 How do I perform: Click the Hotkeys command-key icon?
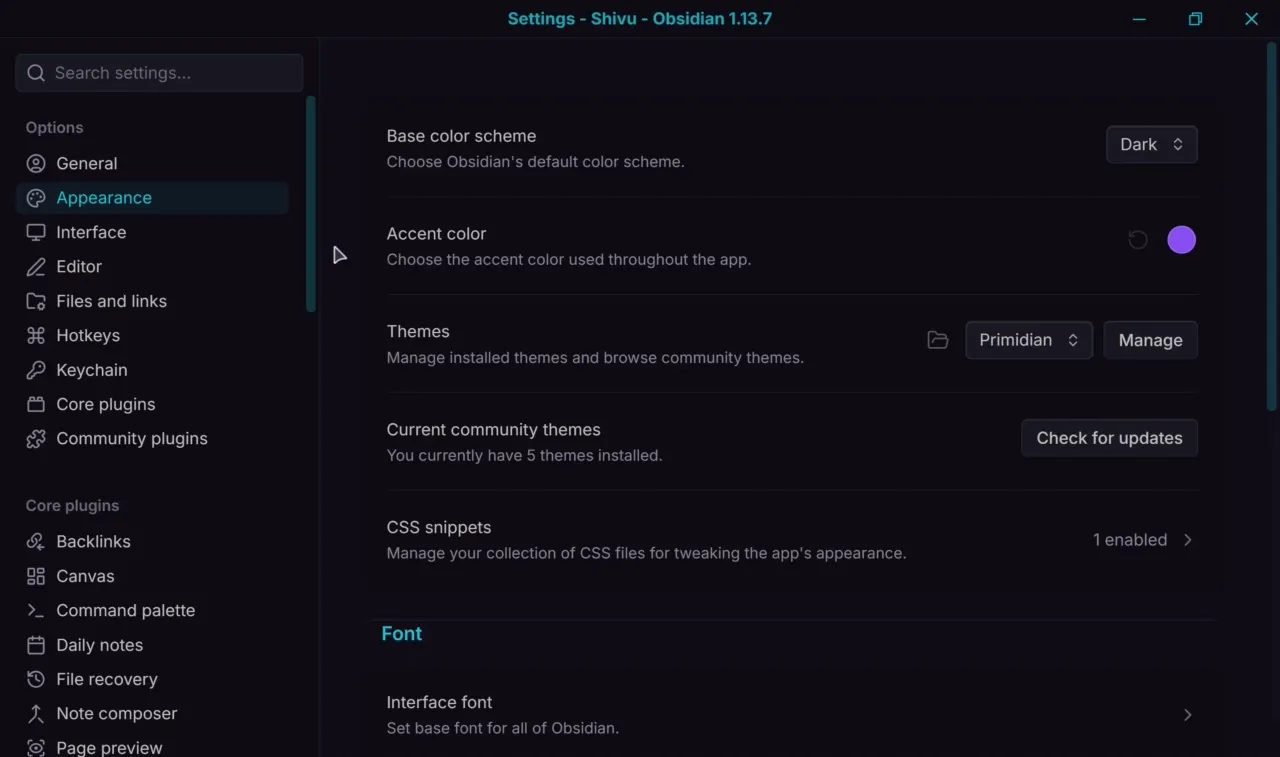click(36, 336)
